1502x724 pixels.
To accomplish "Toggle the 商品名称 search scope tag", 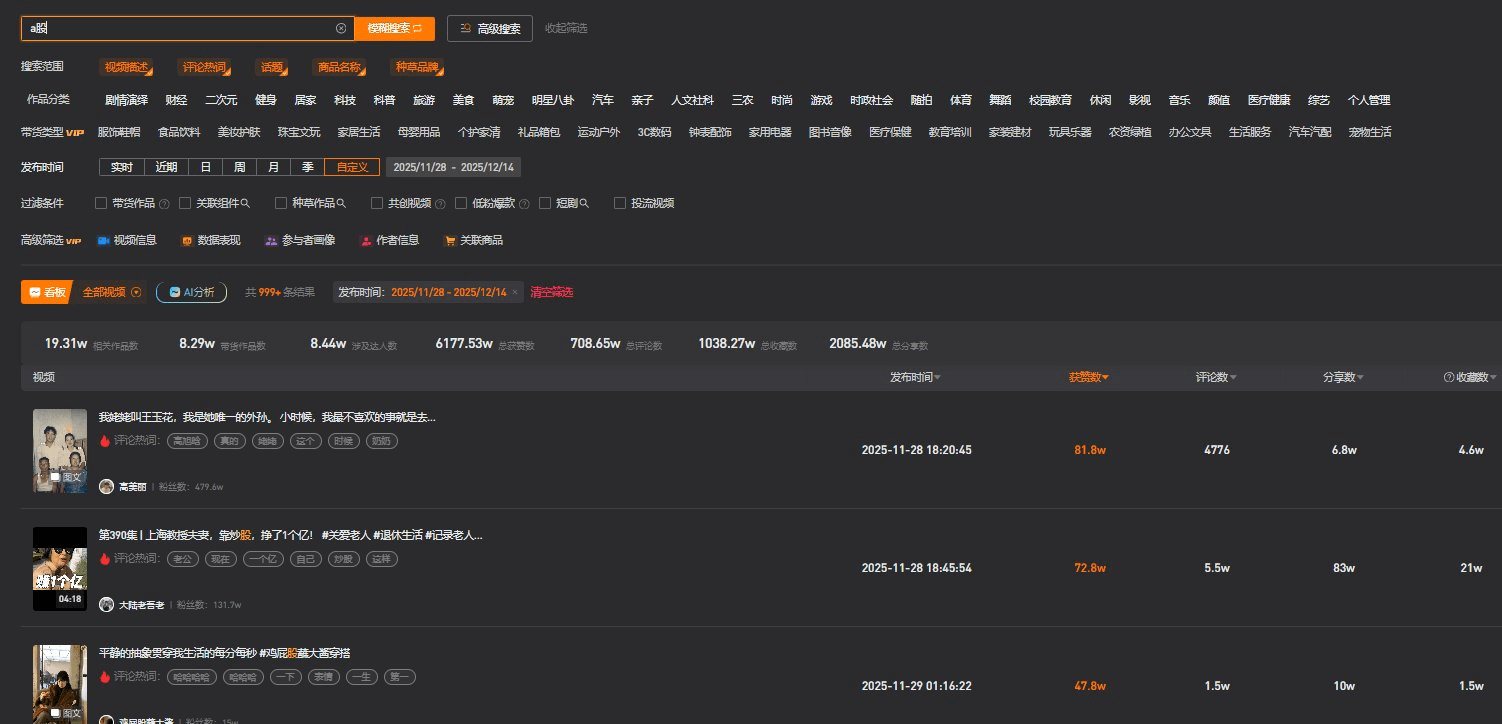I will (338, 67).
